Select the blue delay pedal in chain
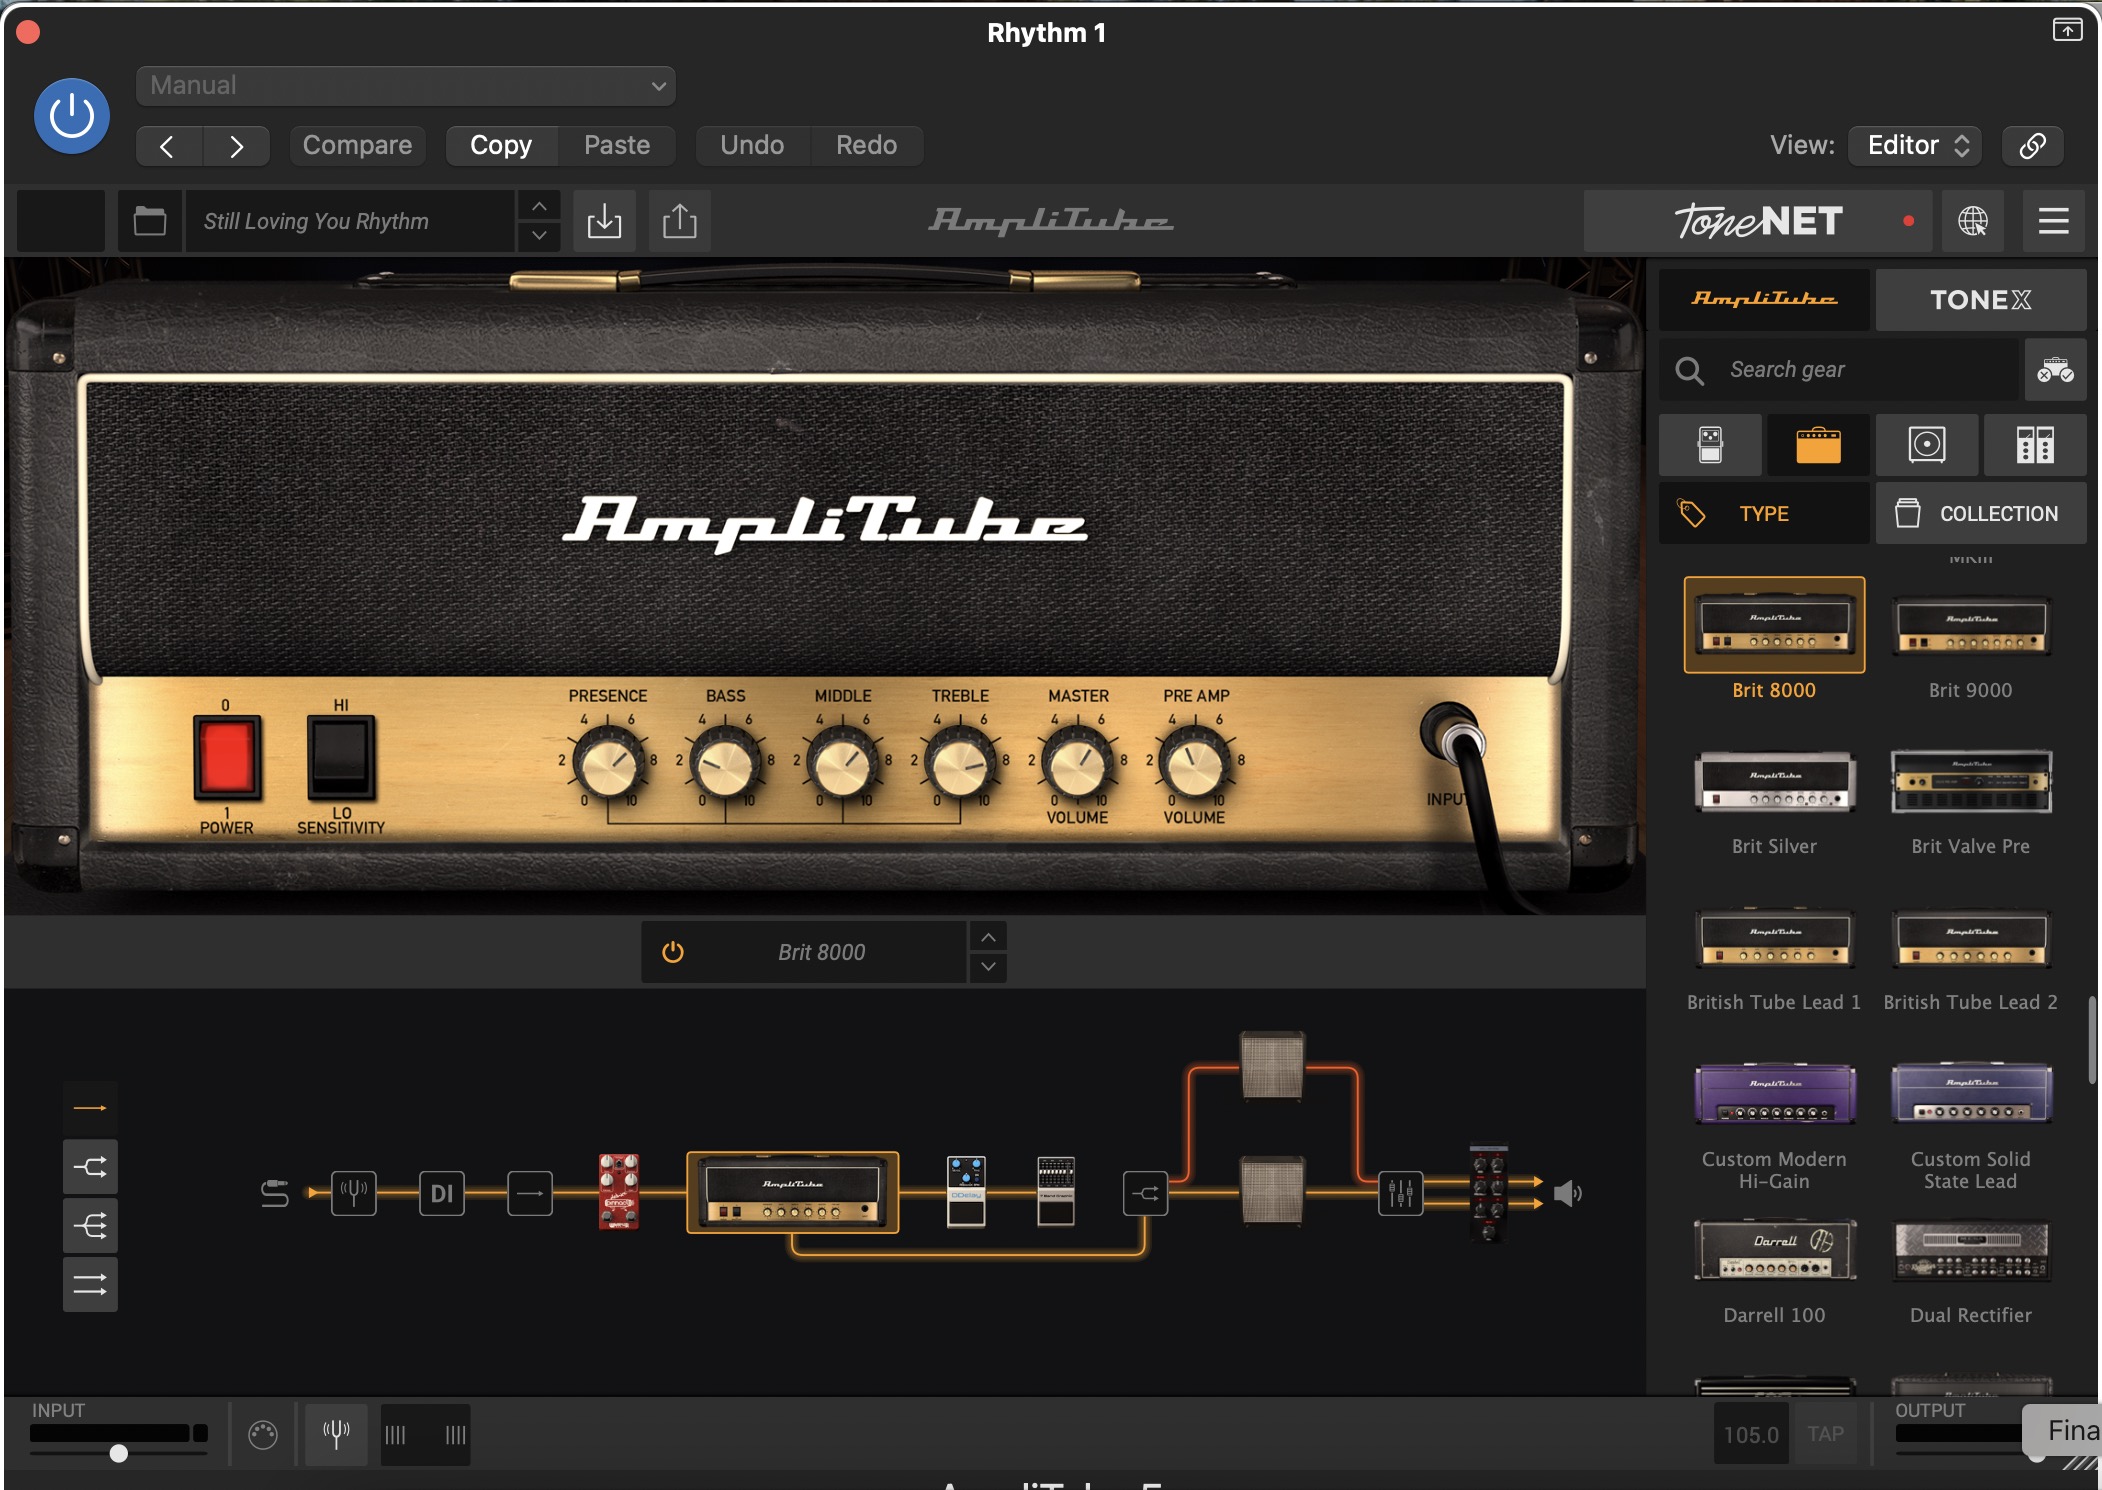 (966, 1192)
